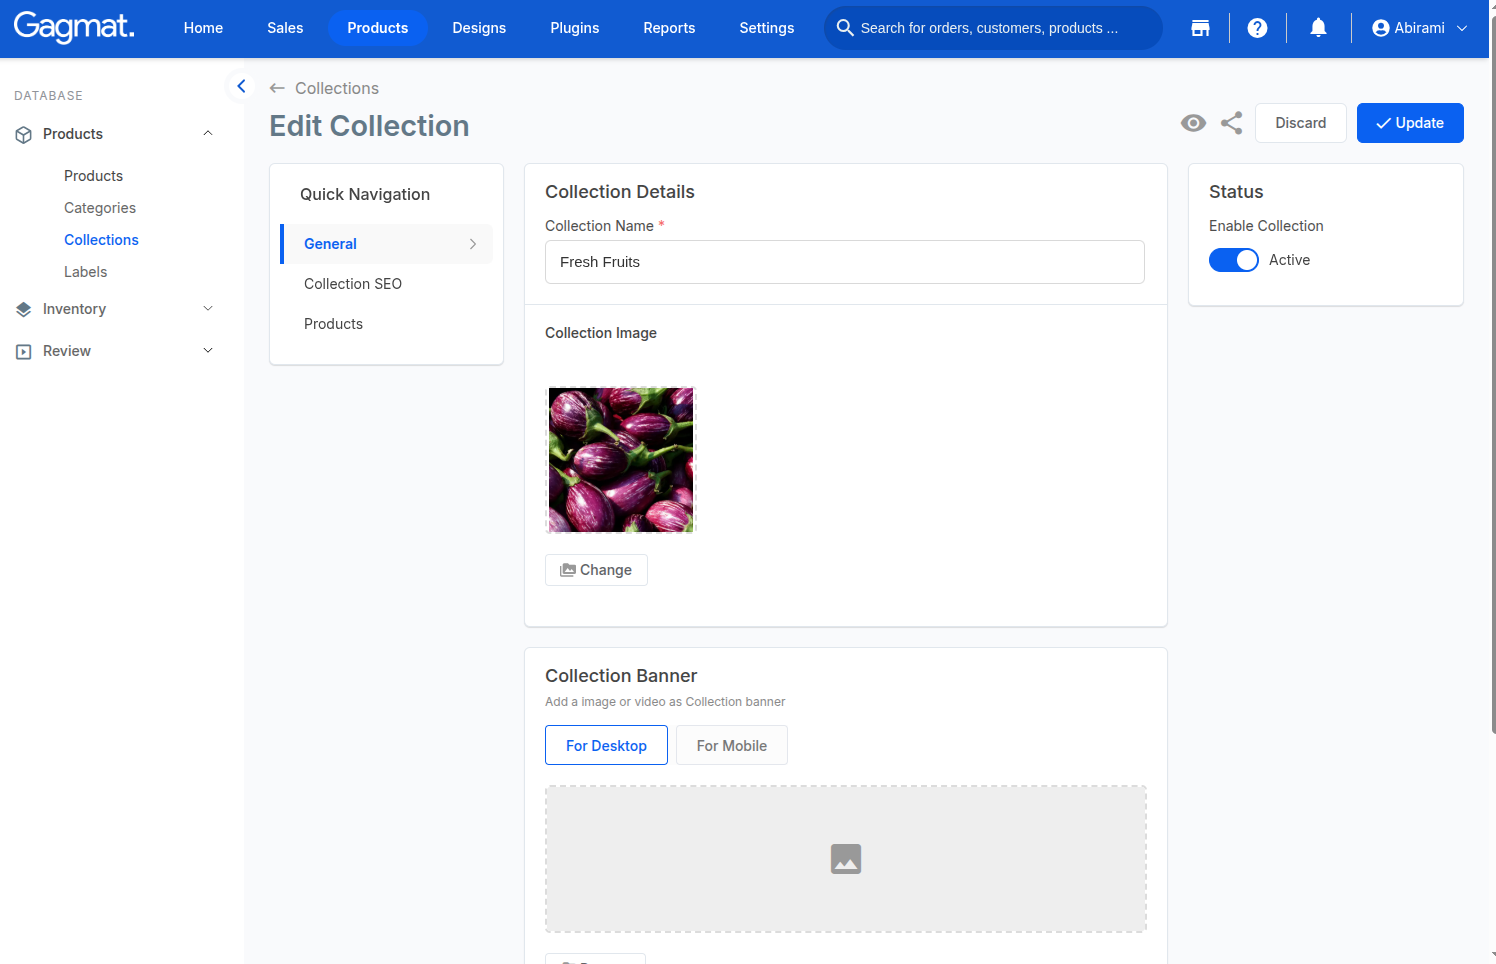Open the Sales menu
This screenshot has width=1496, height=964.
[x=285, y=28]
